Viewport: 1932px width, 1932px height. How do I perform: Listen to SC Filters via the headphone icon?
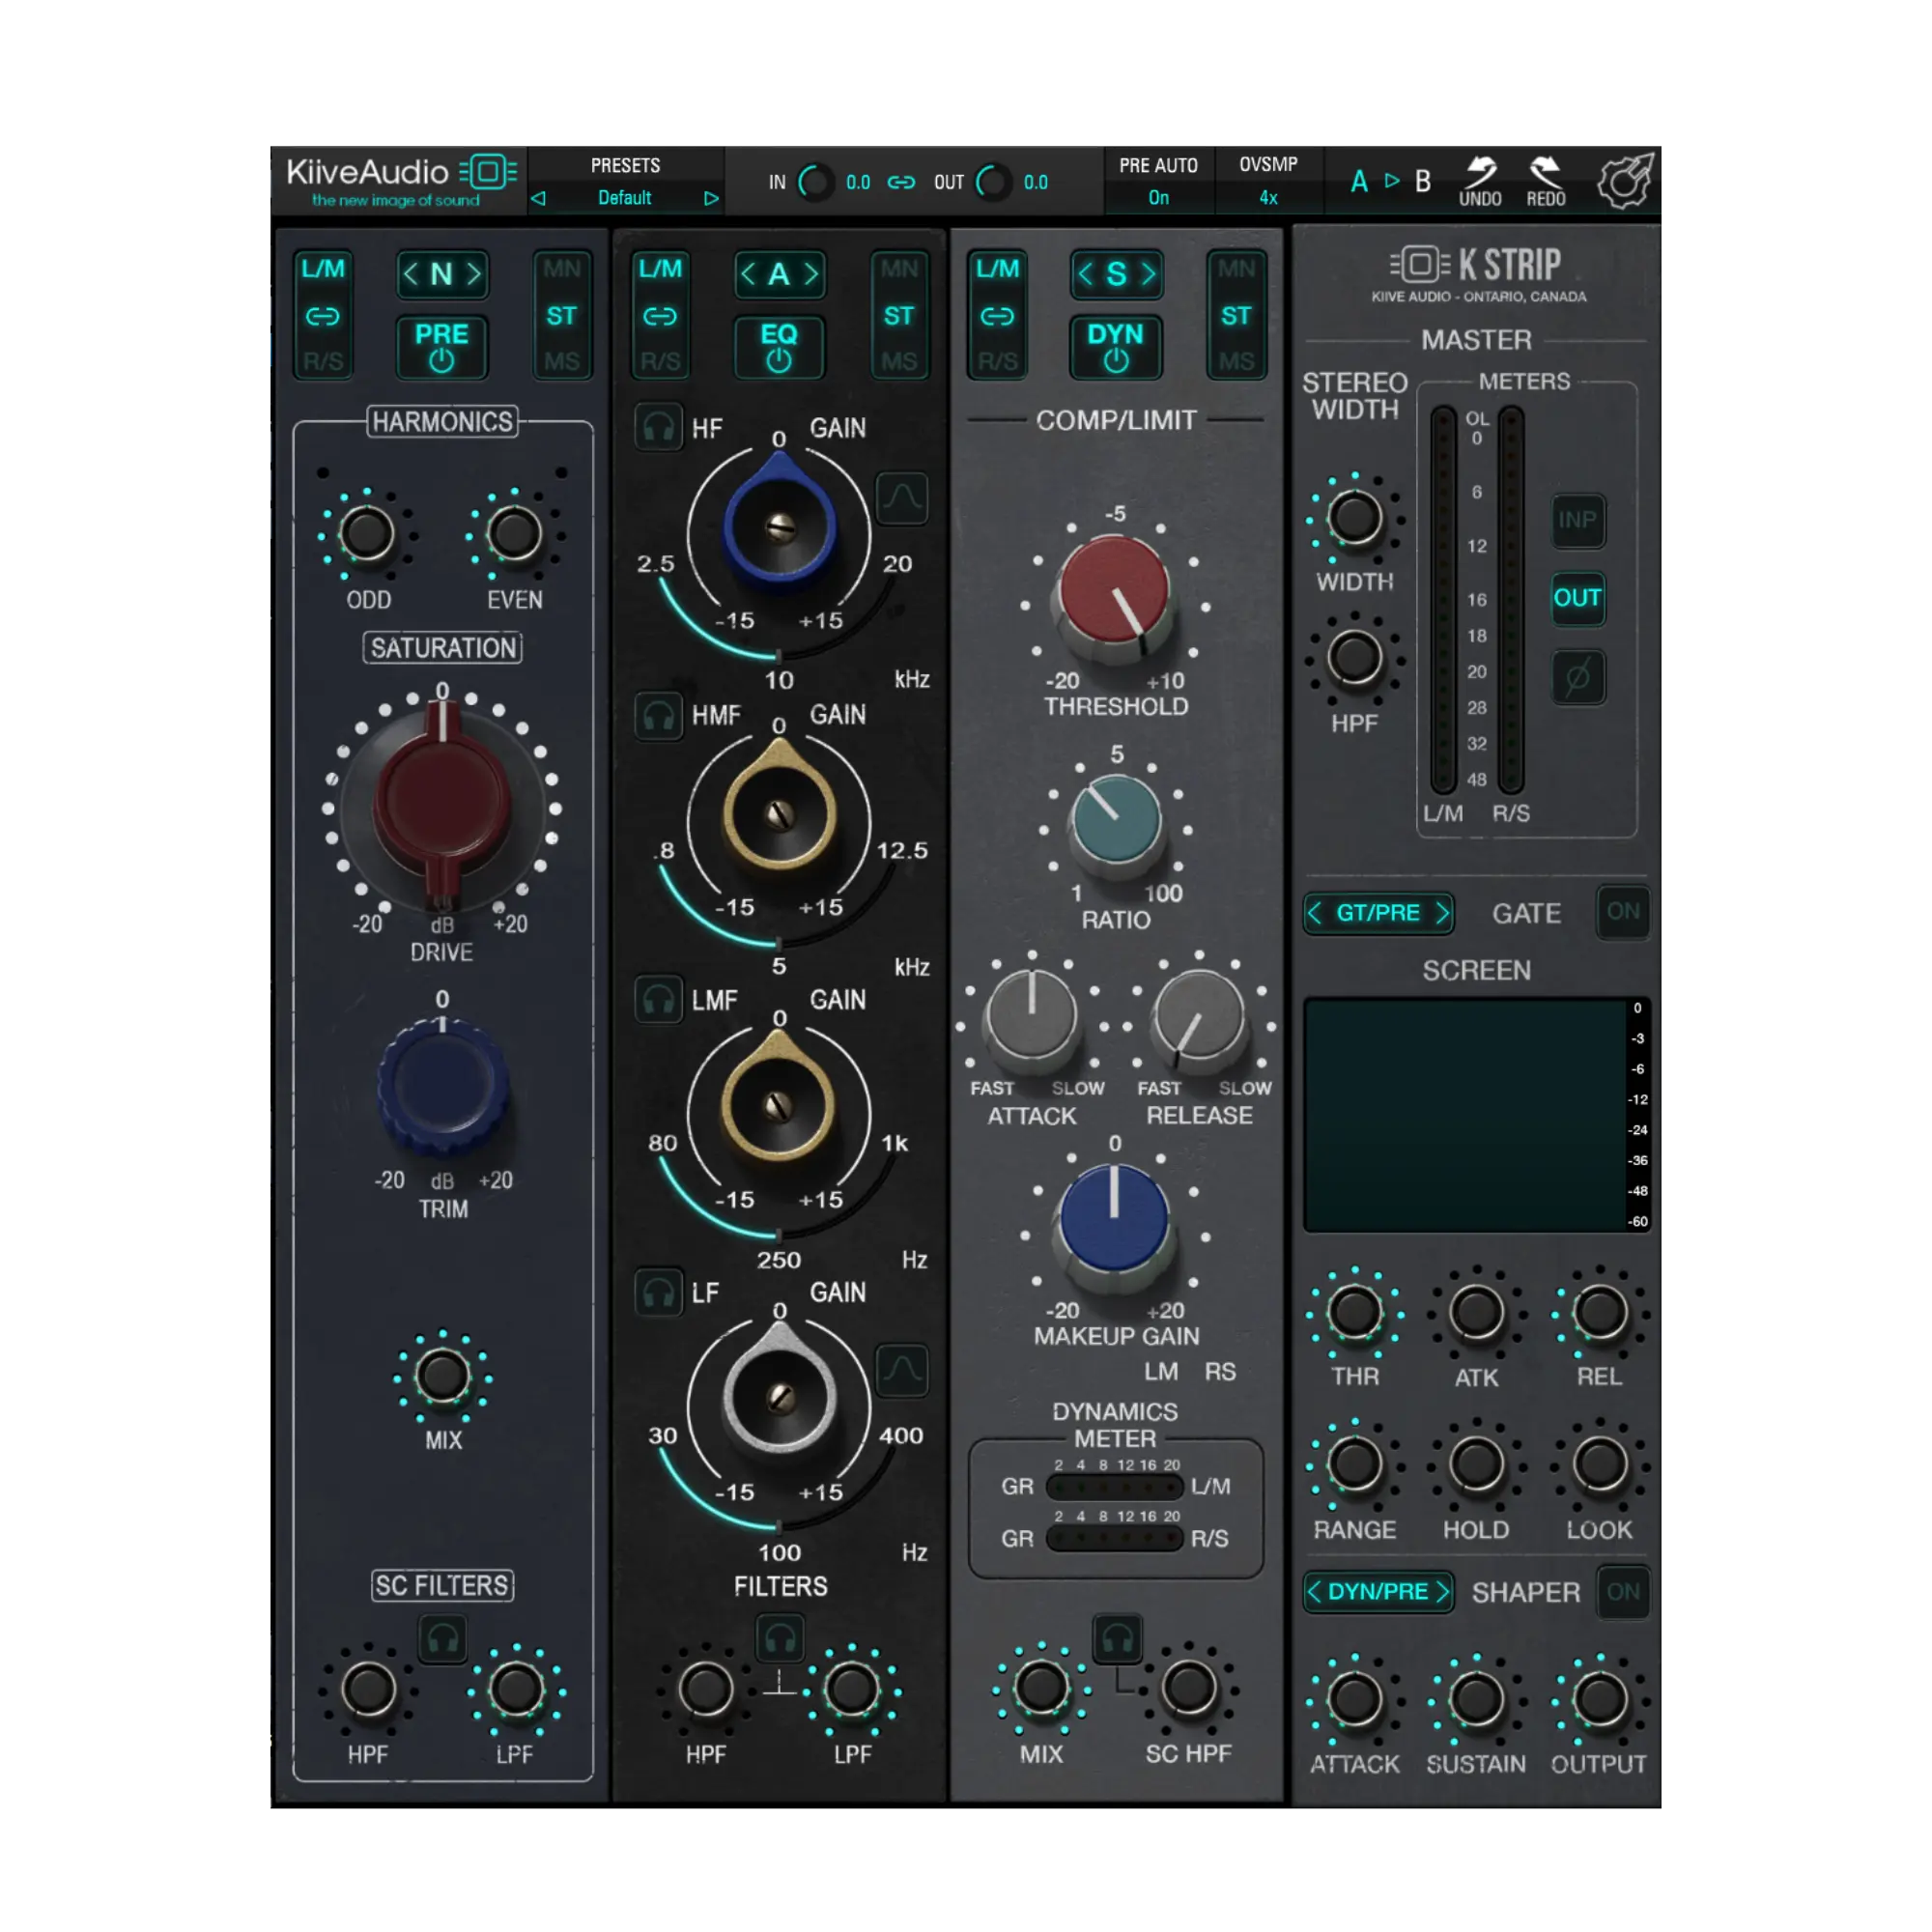442,1639
